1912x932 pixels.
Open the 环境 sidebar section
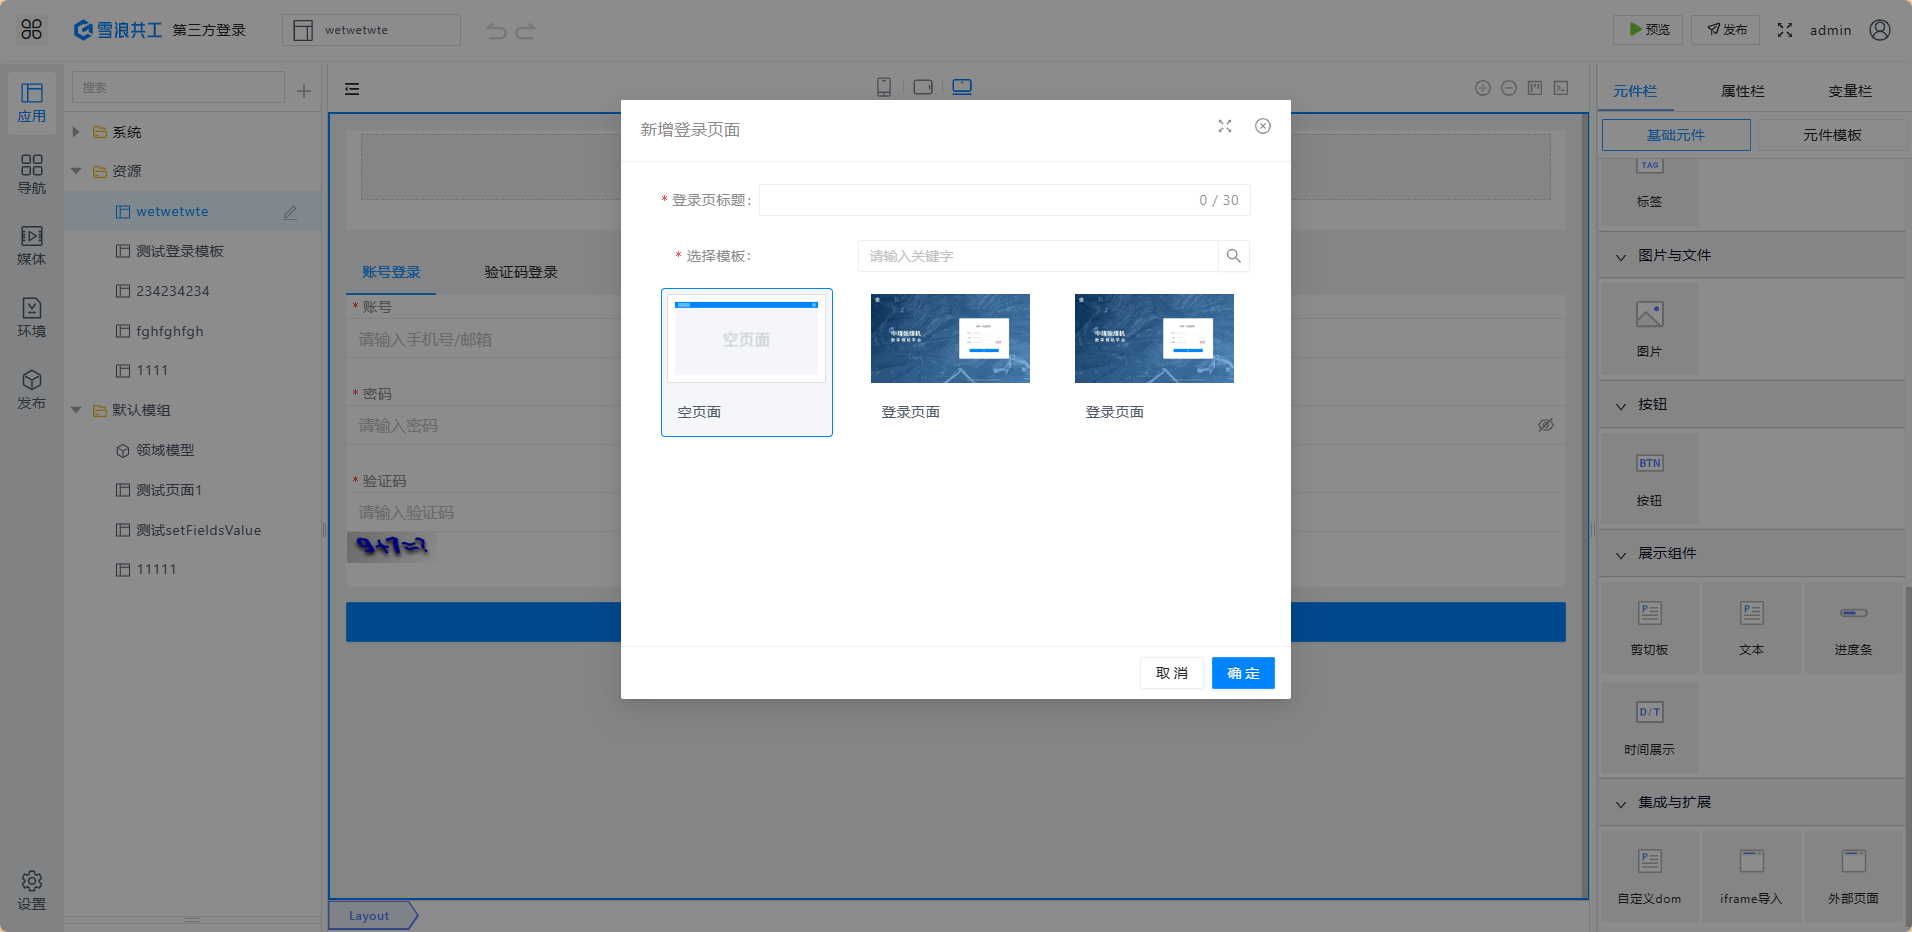point(32,318)
